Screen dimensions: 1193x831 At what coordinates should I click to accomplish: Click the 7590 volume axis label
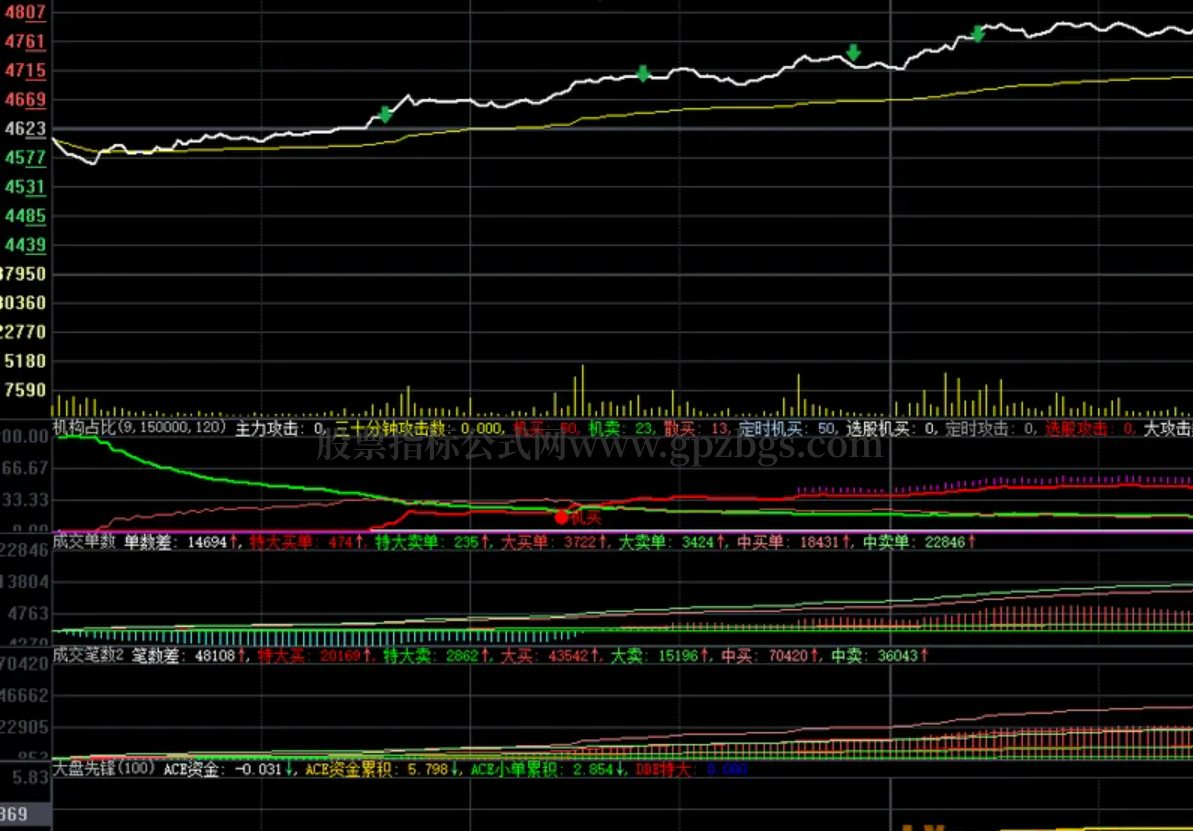coord(25,390)
